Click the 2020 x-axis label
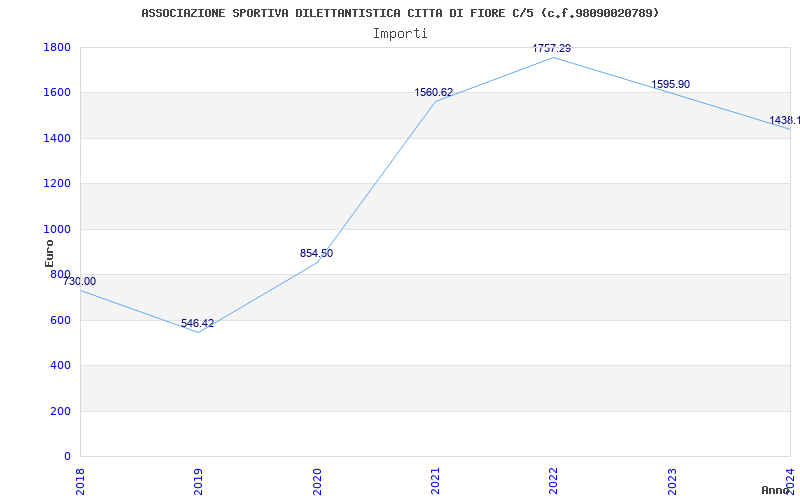 click(x=317, y=481)
